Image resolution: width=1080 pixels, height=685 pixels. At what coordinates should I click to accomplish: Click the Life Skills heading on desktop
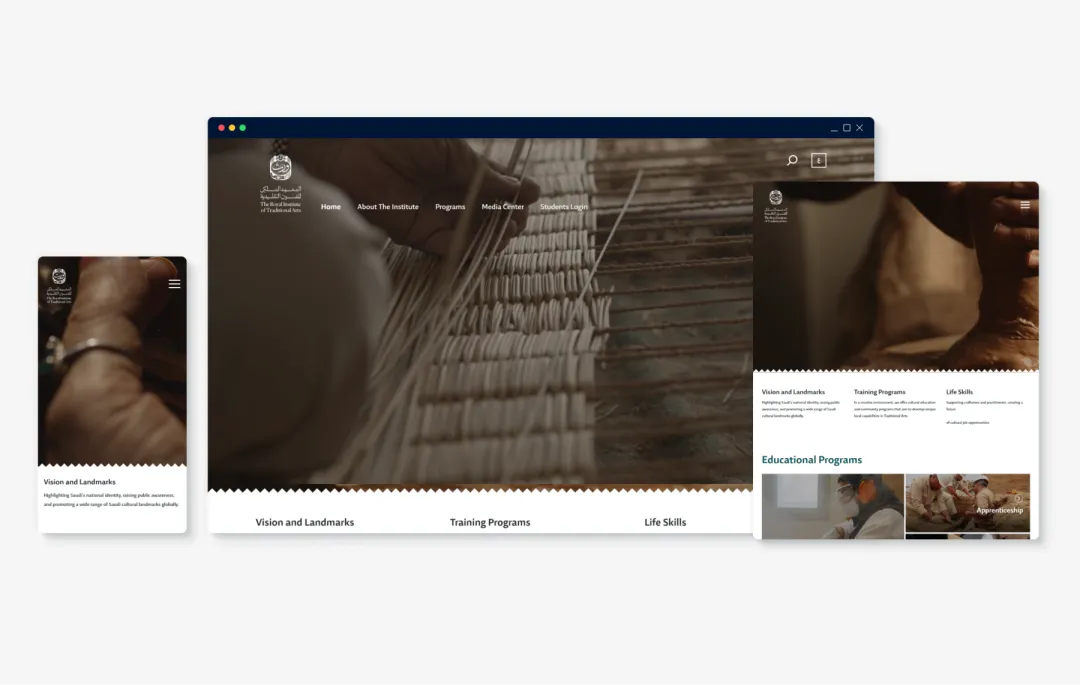coord(665,522)
